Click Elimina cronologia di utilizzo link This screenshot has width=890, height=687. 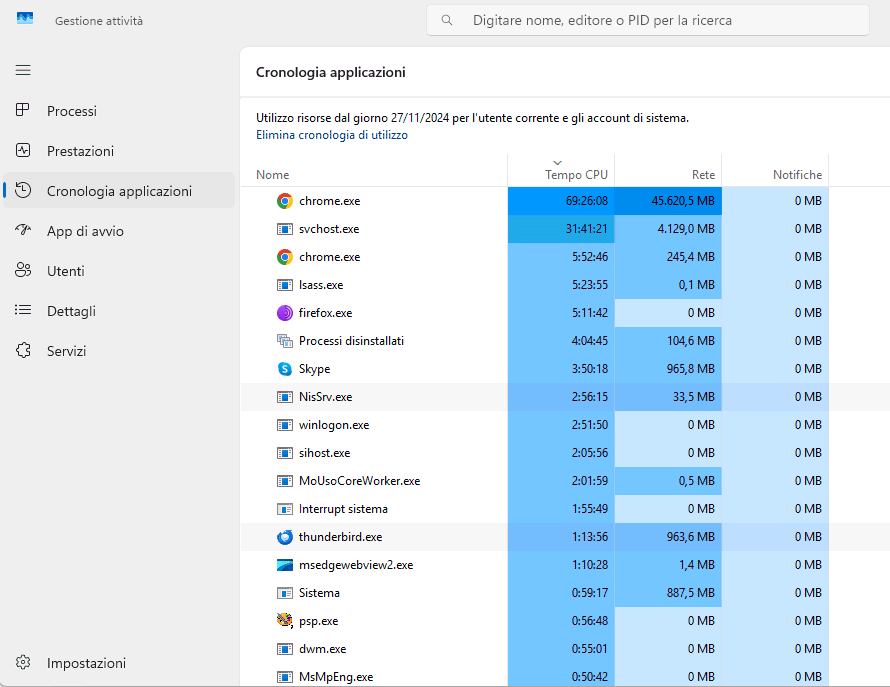pyautogui.click(x=332, y=135)
